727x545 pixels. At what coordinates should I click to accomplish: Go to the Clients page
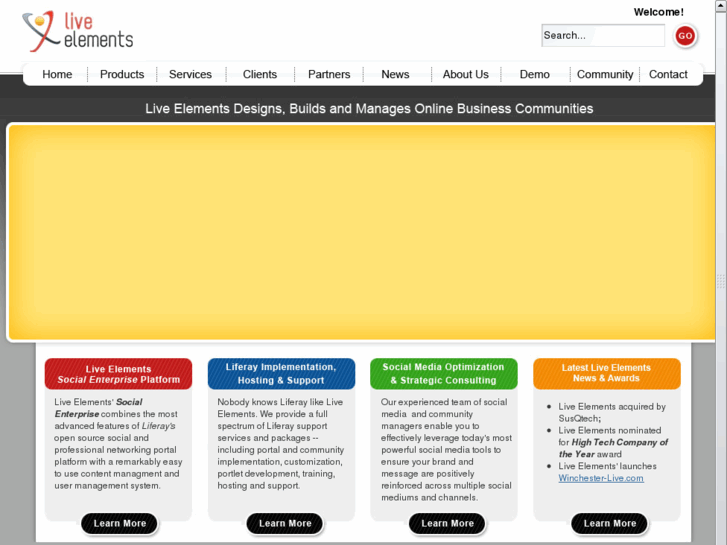point(260,74)
